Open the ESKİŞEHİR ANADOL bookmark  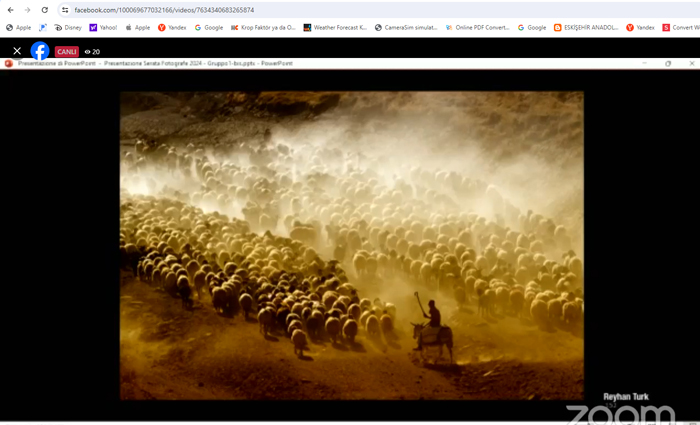click(x=586, y=28)
